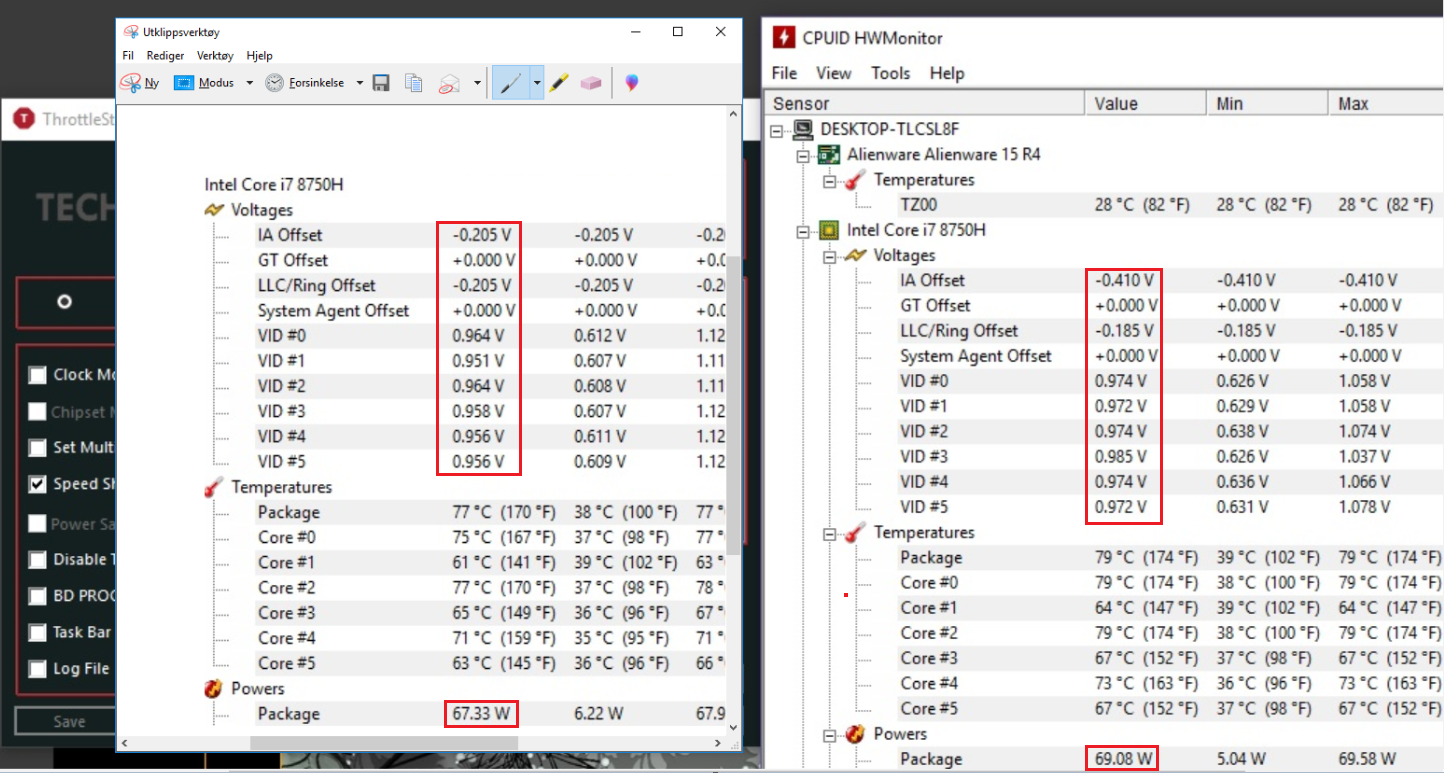This screenshot has width=1444, height=773.
Task: Select the yellow Highlighter tool
Action: (x=559, y=83)
